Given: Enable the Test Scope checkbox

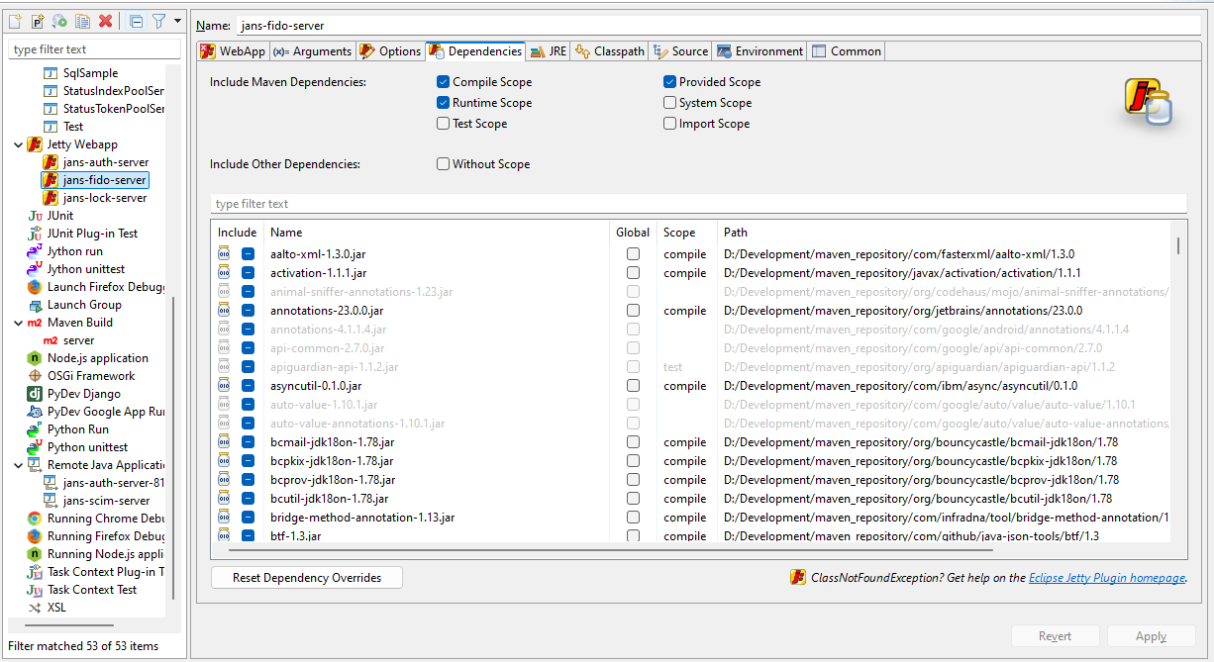Looking at the screenshot, I should pos(443,124).
